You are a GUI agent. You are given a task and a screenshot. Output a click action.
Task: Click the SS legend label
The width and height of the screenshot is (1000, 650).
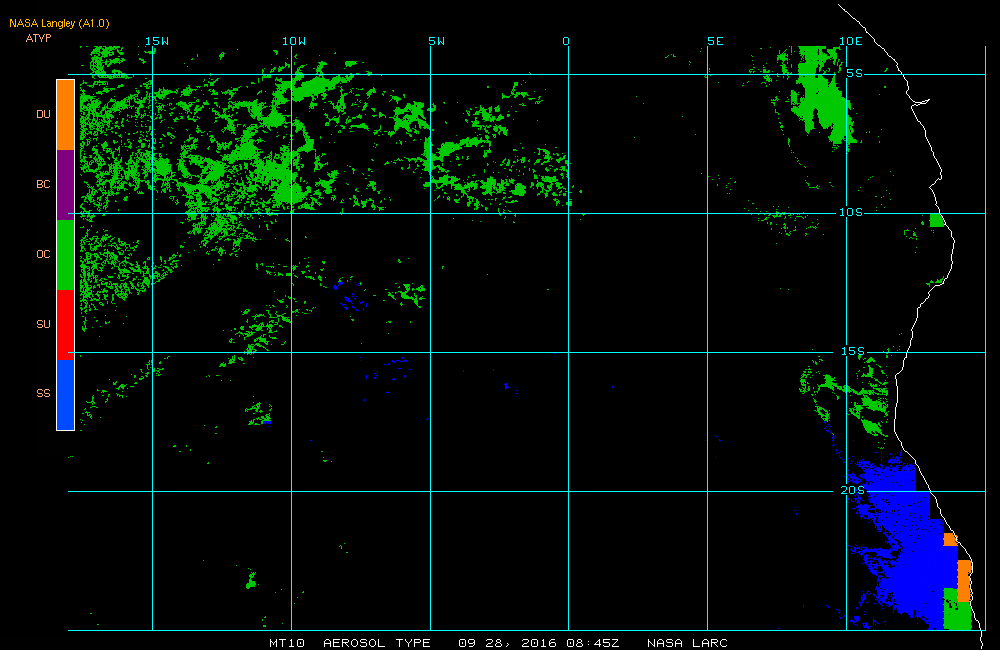tap(43, 393)
